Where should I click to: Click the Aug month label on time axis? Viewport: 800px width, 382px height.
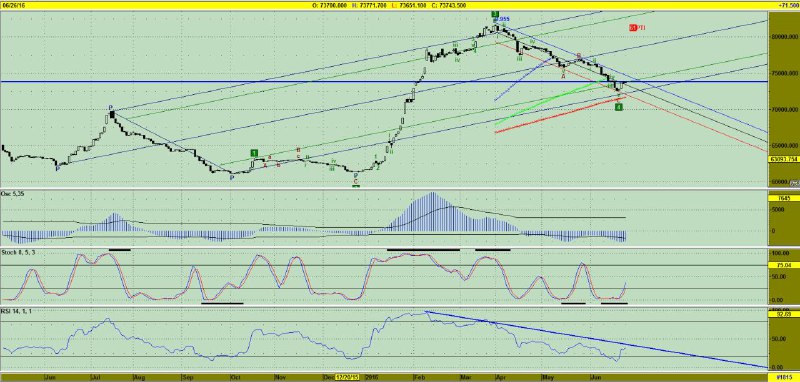138,377
